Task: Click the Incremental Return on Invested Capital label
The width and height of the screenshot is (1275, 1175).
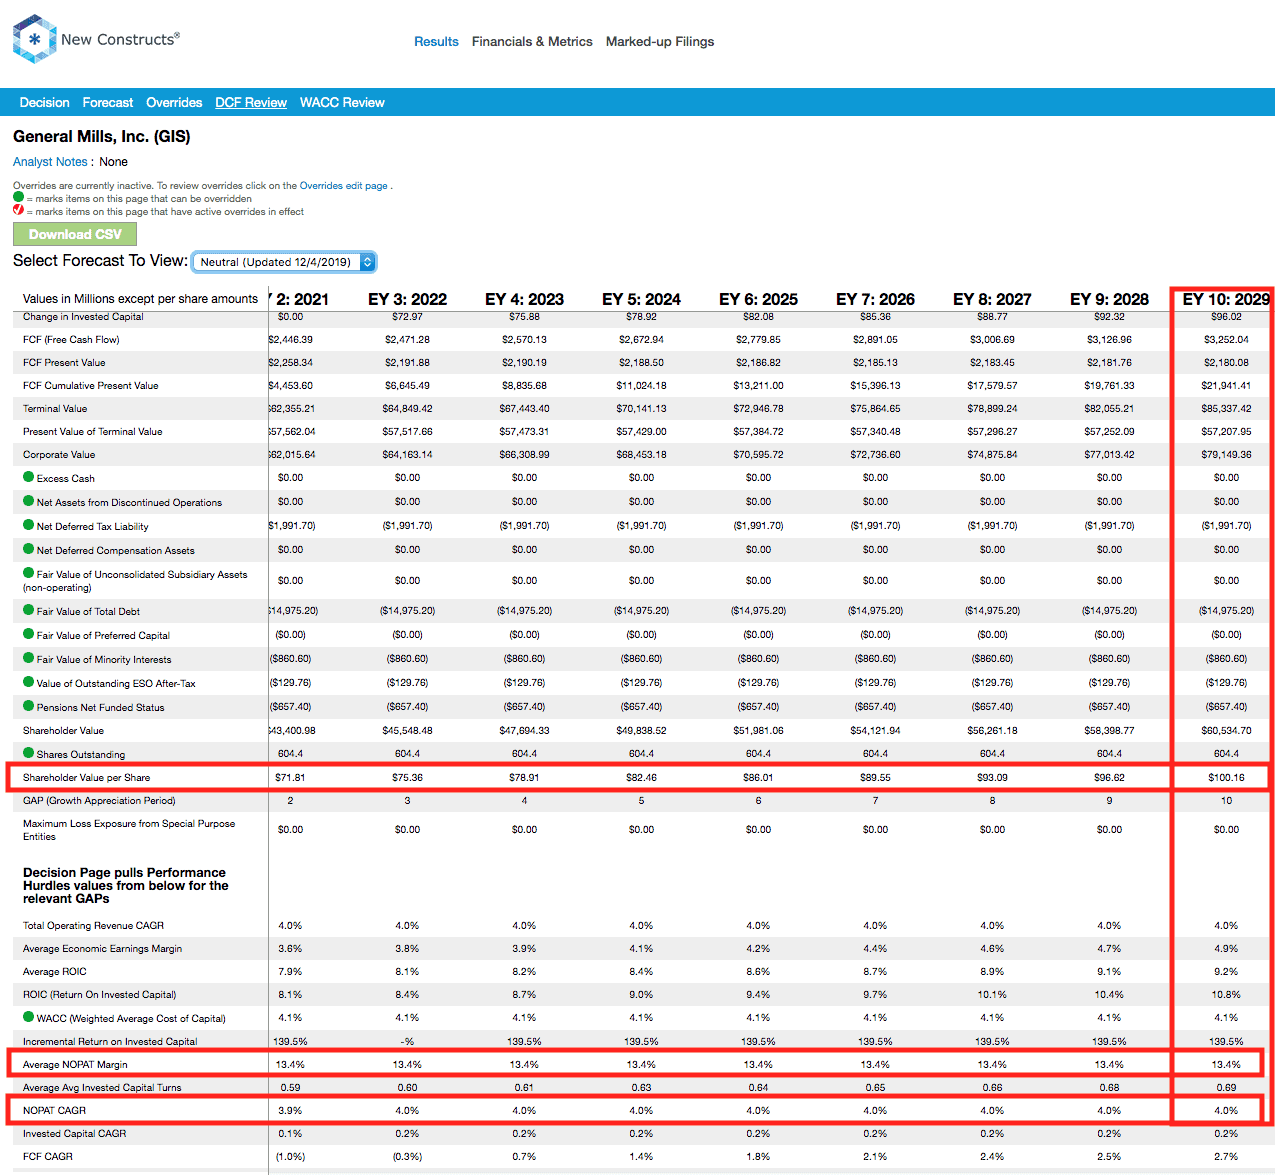Action: click(110, 1041)
